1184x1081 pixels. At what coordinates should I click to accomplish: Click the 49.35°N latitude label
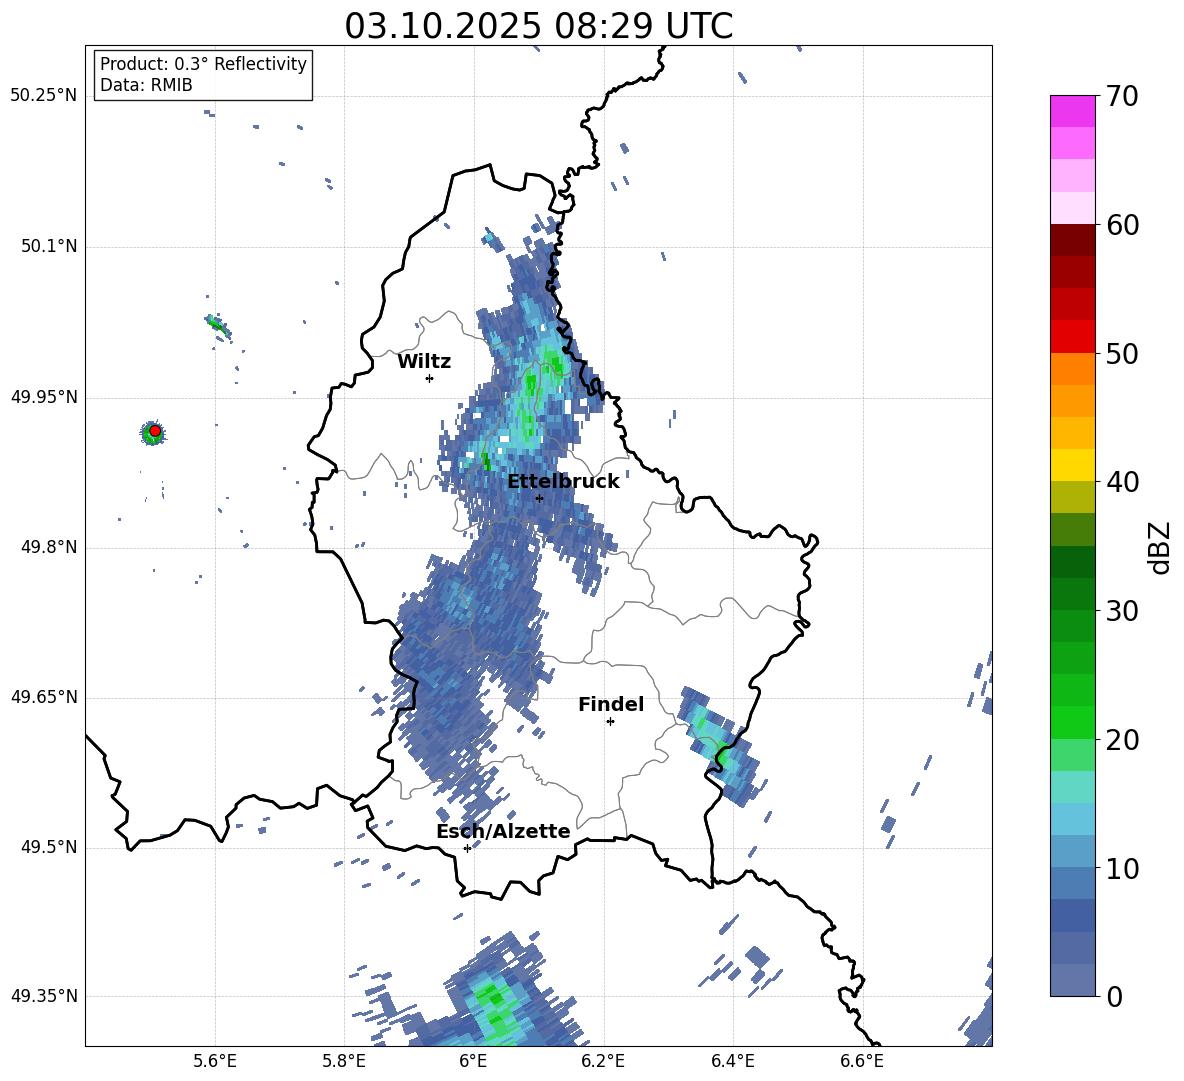tap(44, 996)
